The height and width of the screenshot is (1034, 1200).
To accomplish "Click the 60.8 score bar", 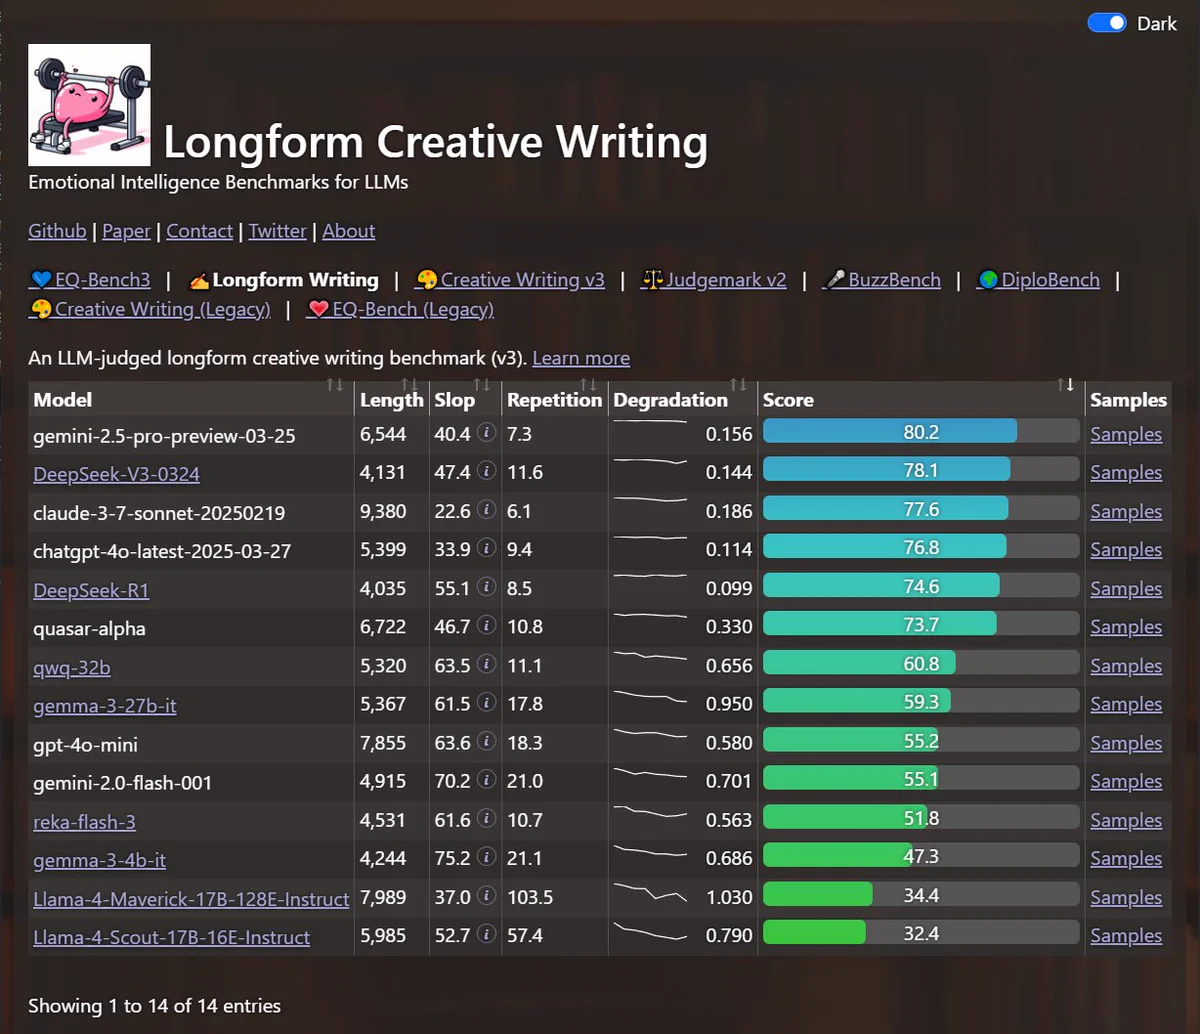I will [x=921, y=663].
